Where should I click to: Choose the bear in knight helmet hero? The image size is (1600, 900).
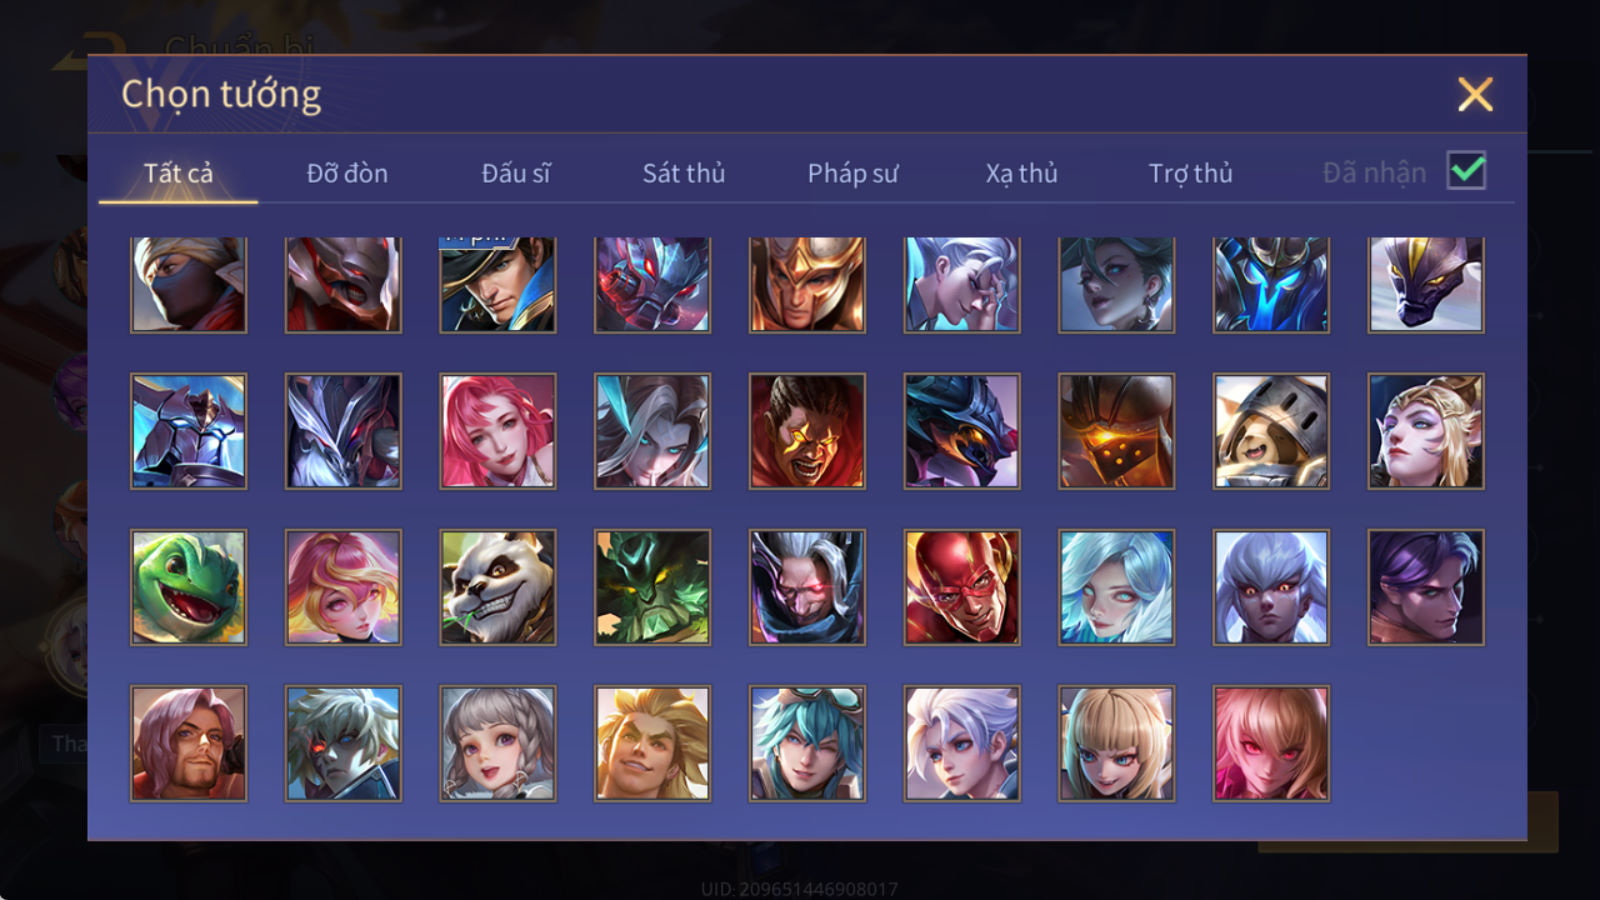tap(1271, 431)
